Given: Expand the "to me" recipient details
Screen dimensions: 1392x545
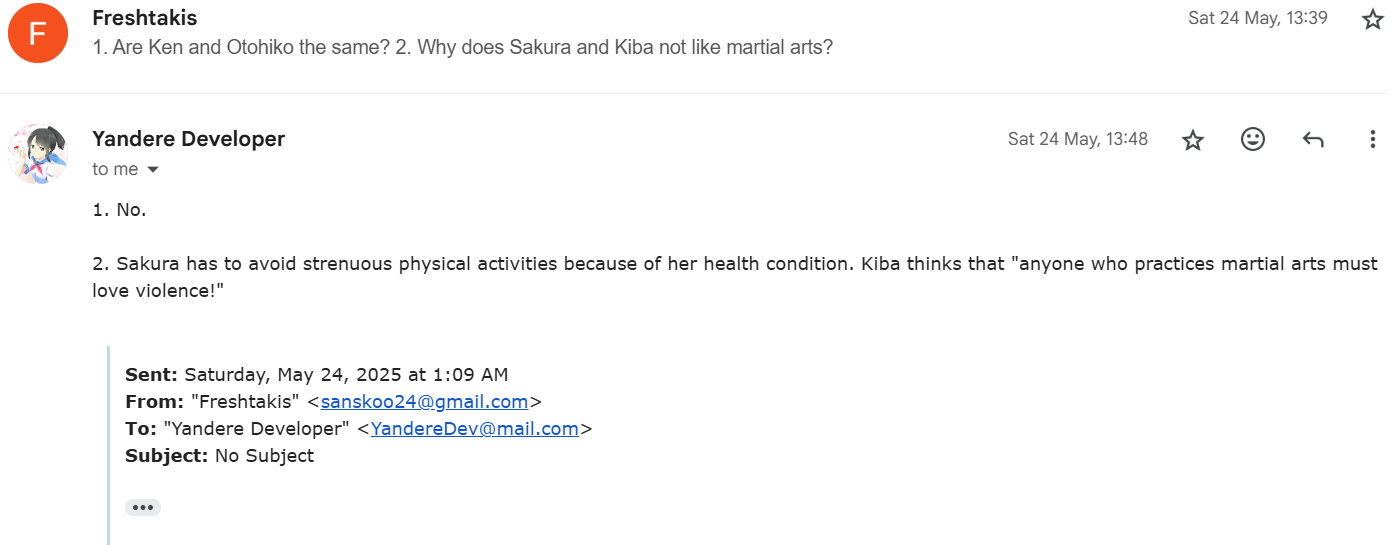Looking at the screenshot, I should pyautogui.click(x=153, y=170).
